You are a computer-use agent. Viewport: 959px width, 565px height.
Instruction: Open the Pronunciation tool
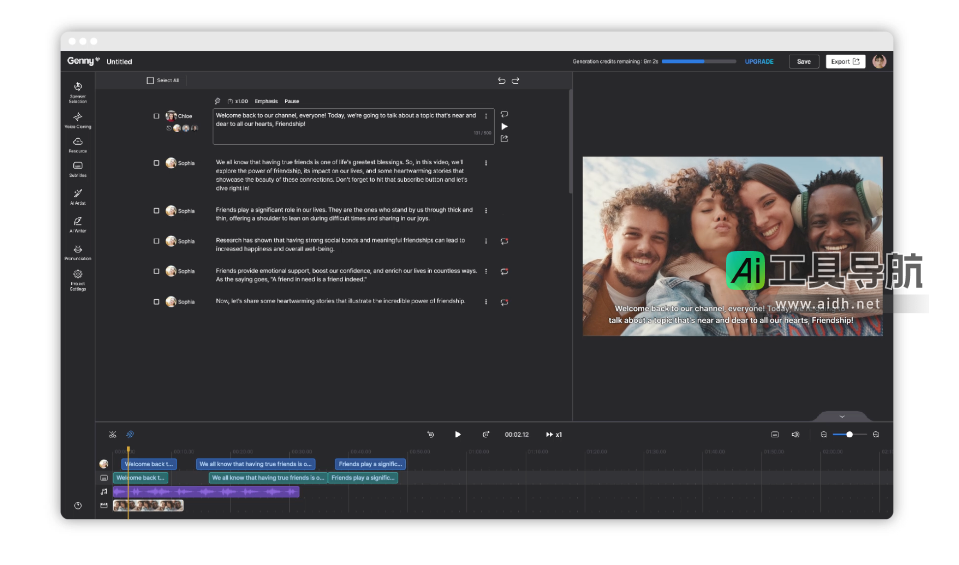(x=78, y=250)
